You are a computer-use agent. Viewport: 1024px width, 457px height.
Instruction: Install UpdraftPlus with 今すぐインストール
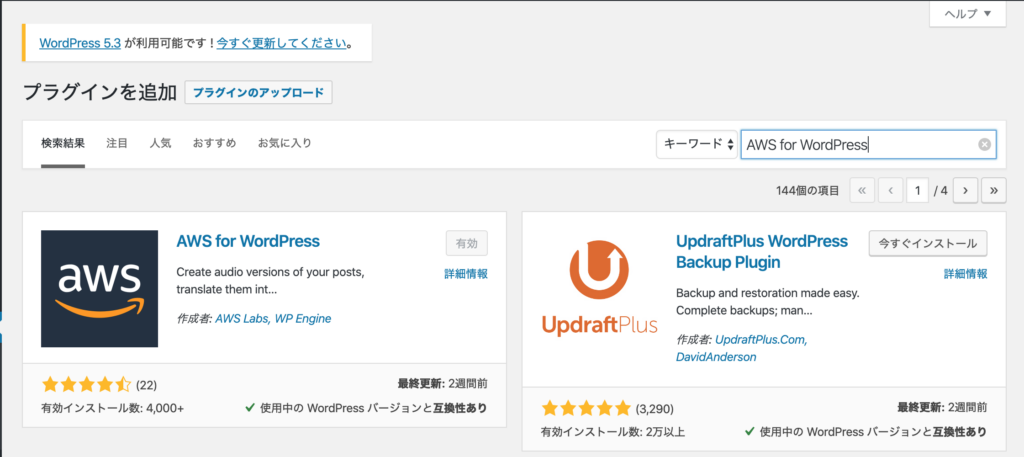[x=928, y=244]
